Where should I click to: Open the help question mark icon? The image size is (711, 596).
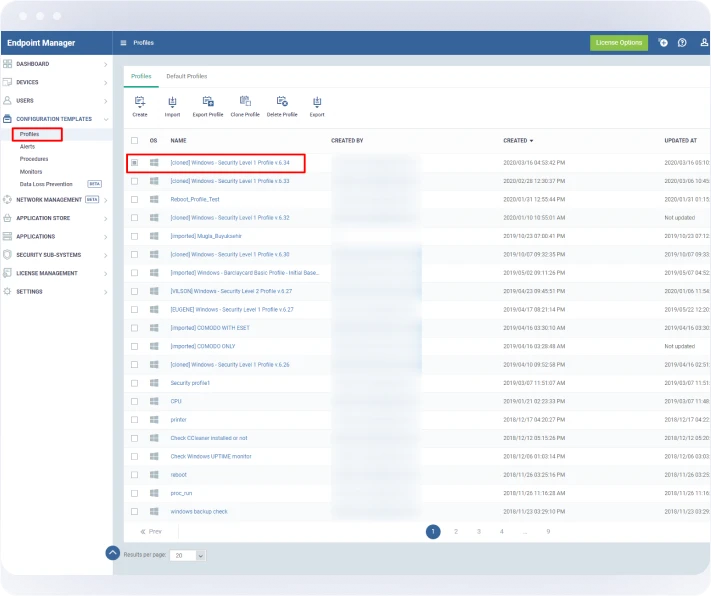pos(682,43)
